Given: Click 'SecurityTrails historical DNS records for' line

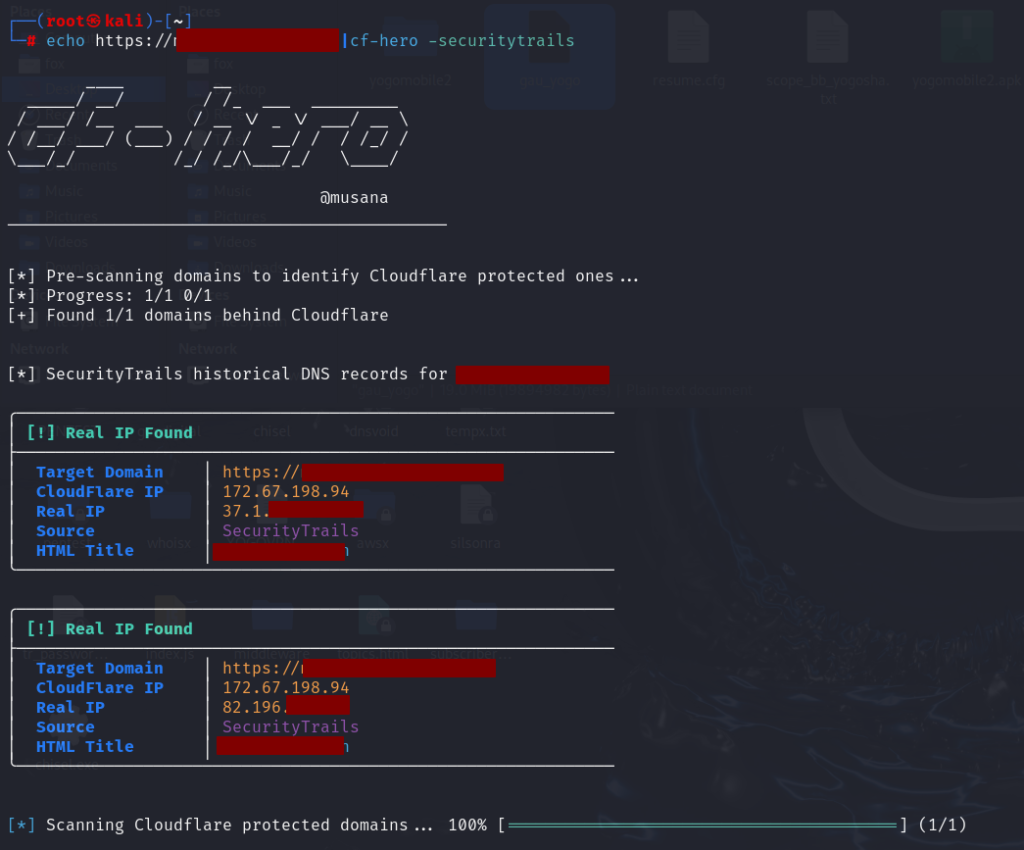Looking at the screenshot, I should [x=227, y=374].
